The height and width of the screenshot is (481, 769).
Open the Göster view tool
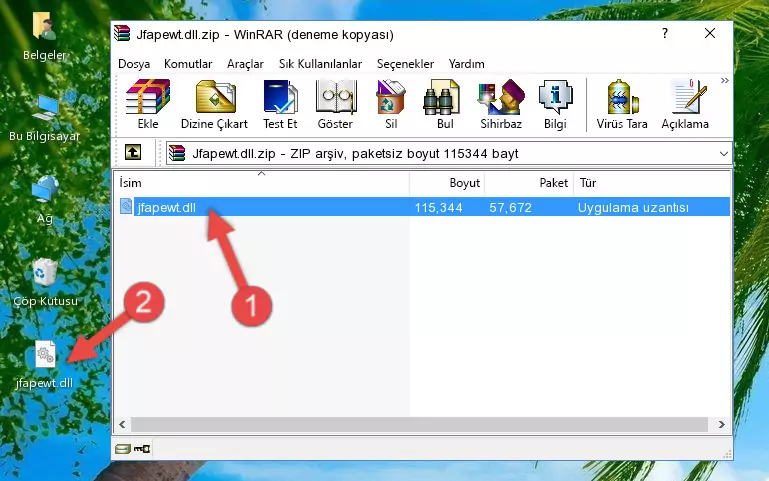tap(335, 104)
